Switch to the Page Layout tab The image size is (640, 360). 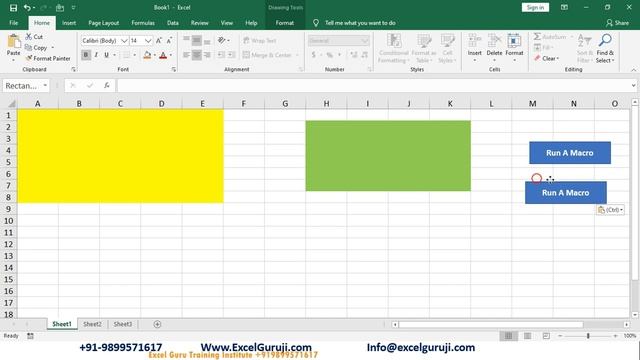point(104,23)
